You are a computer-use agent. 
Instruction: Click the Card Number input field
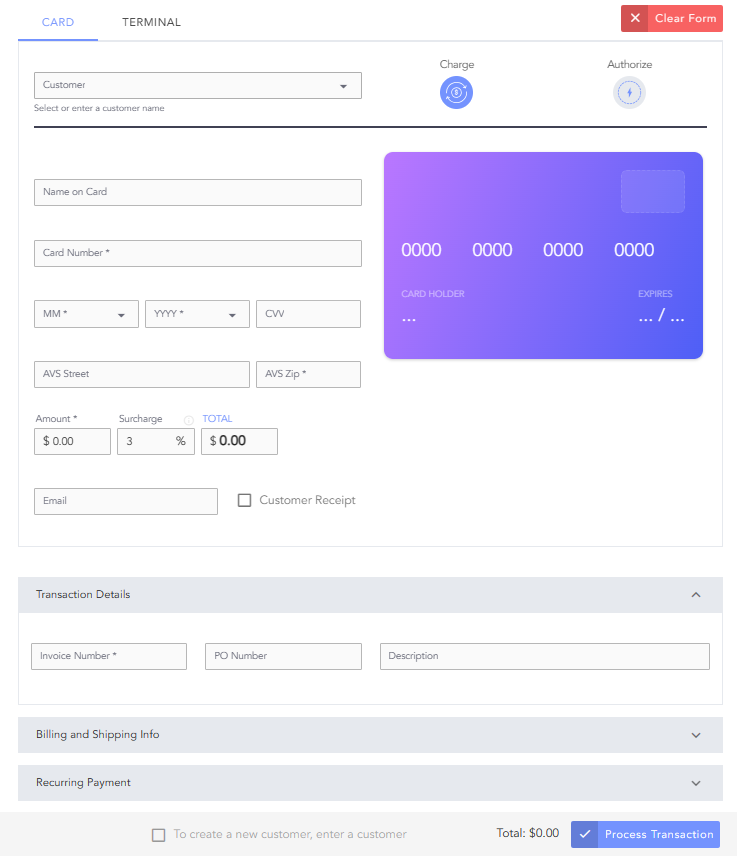(x=197, y=253)
